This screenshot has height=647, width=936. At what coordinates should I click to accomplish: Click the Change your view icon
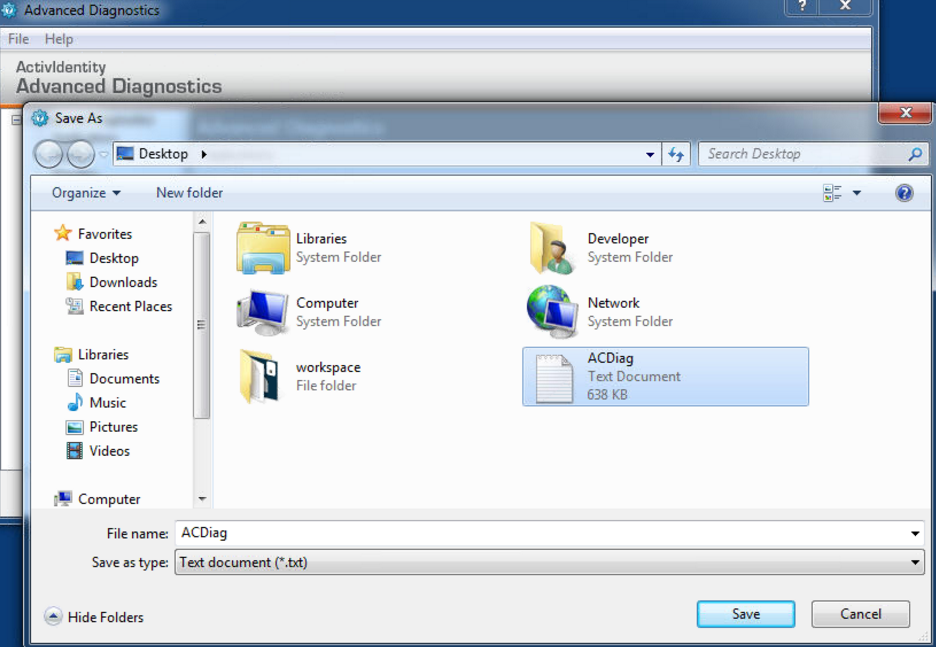pos(832,193)
